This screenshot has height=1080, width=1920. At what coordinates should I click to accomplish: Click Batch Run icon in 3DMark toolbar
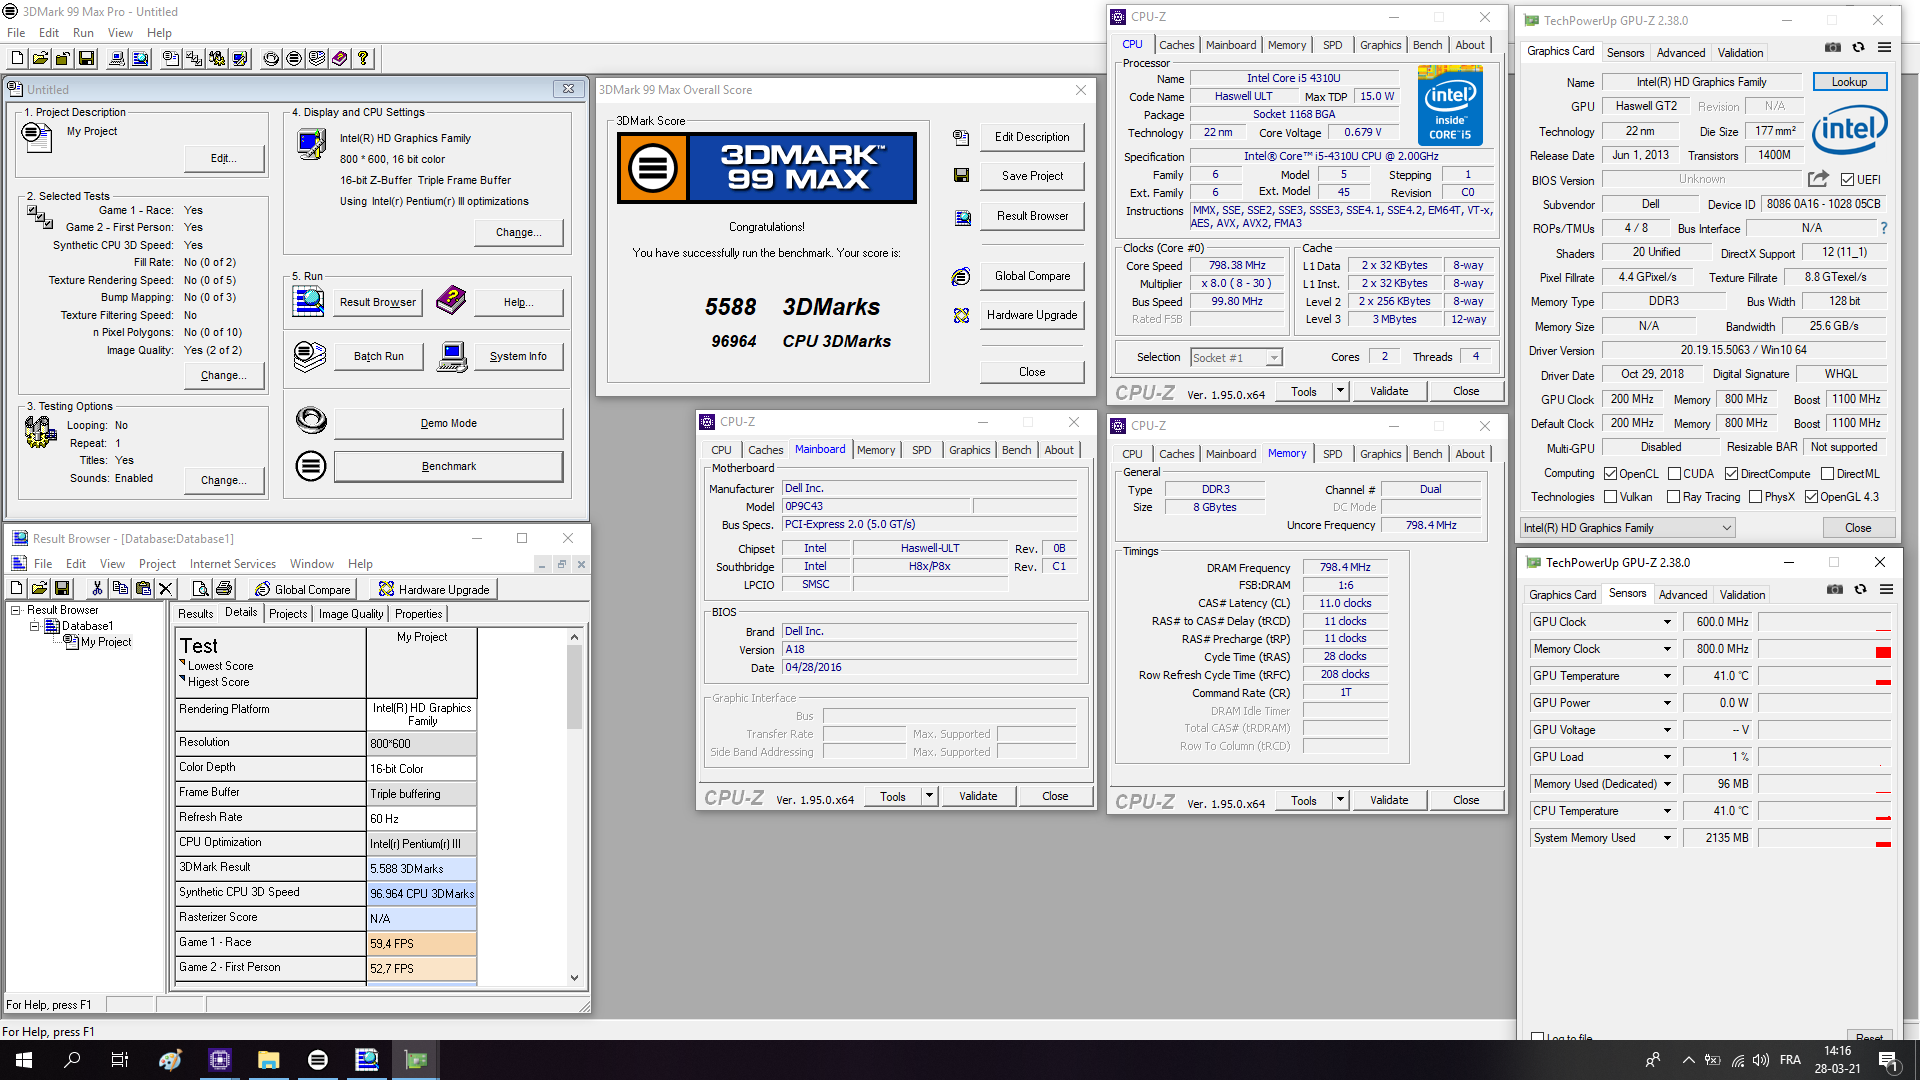click(x=317, y=58)
